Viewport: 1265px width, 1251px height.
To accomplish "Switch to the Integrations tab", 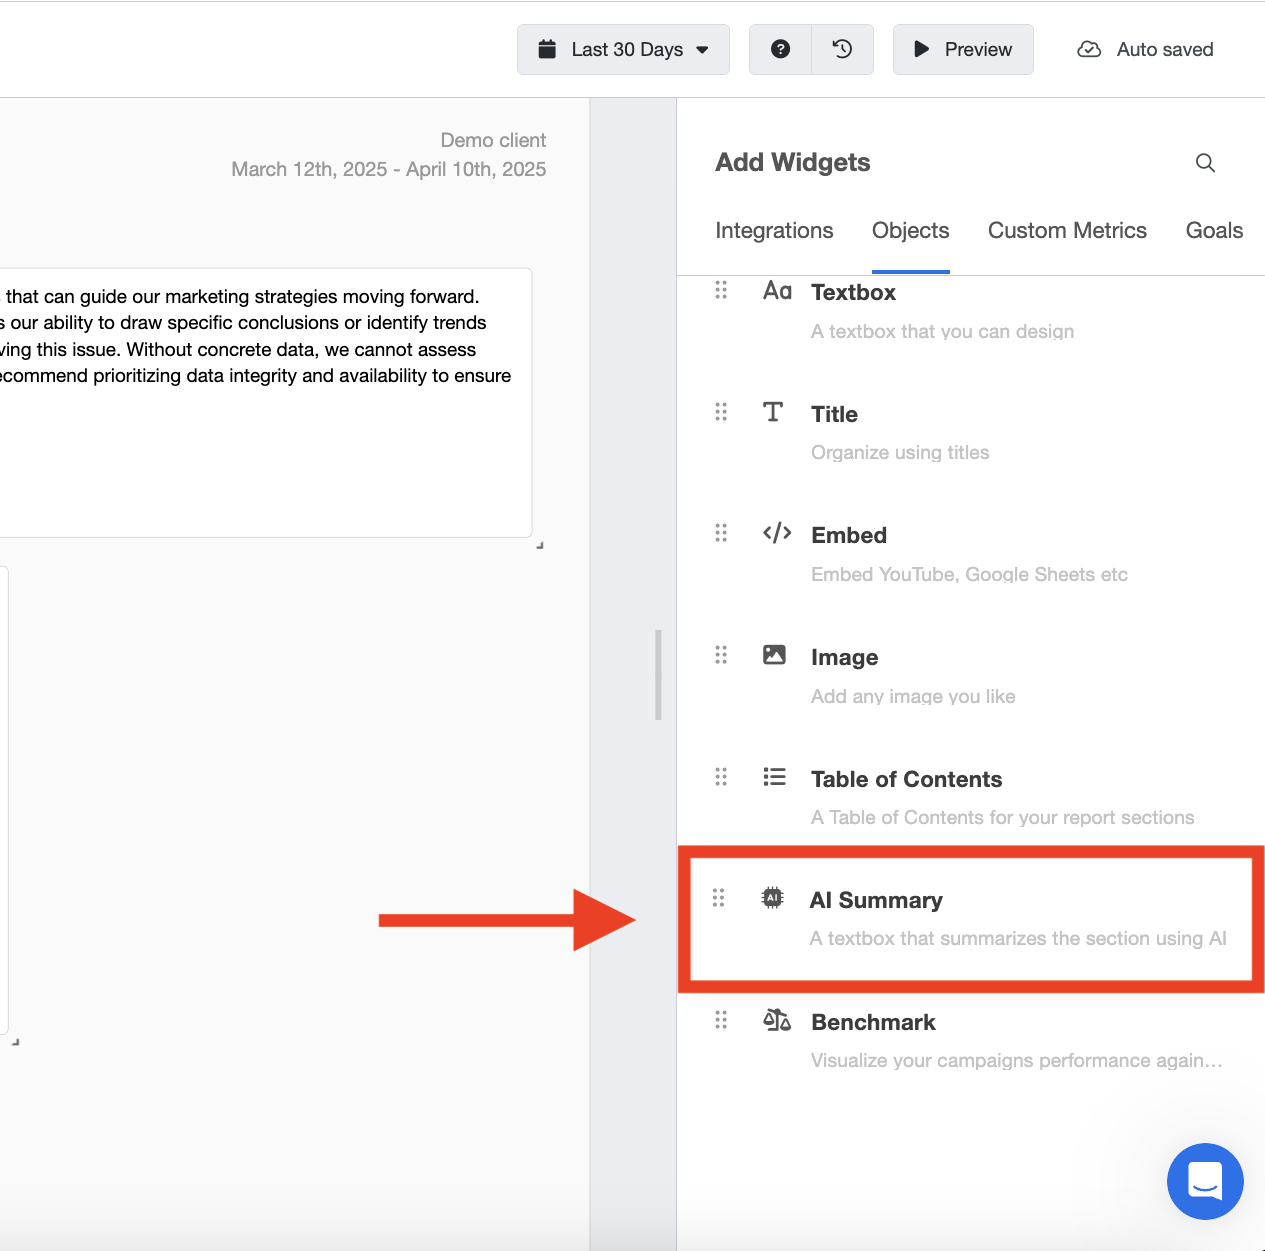I will point(773,230).
